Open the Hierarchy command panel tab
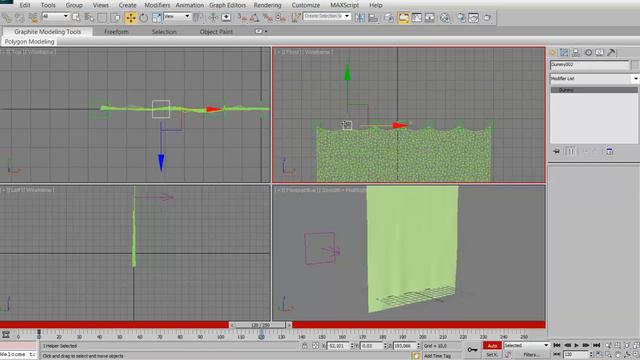The image size is (640, 360). [576, 53]
